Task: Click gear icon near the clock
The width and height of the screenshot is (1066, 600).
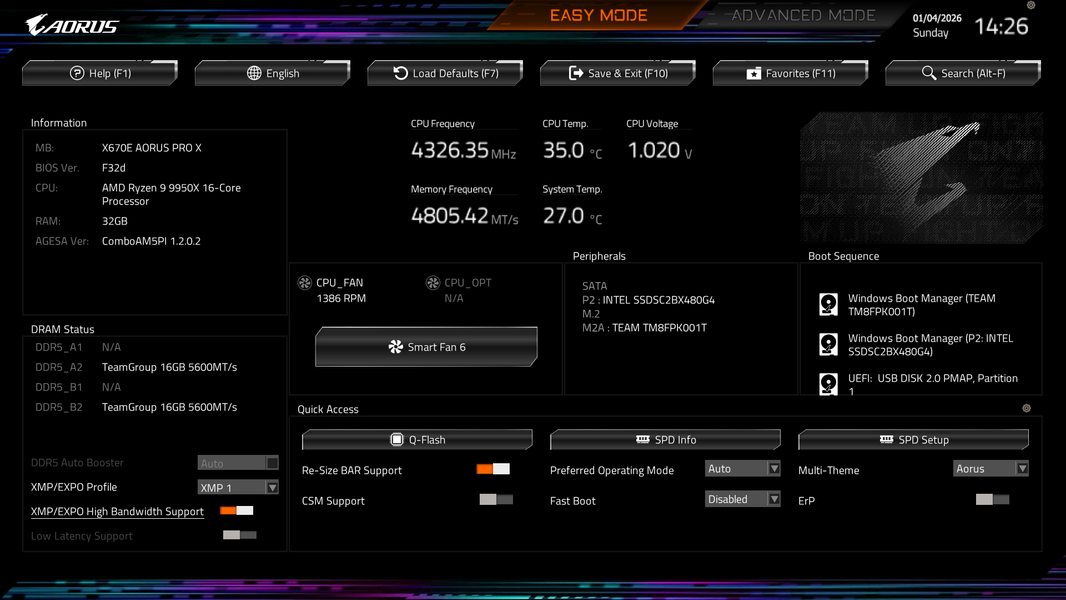Action: 1031,5
